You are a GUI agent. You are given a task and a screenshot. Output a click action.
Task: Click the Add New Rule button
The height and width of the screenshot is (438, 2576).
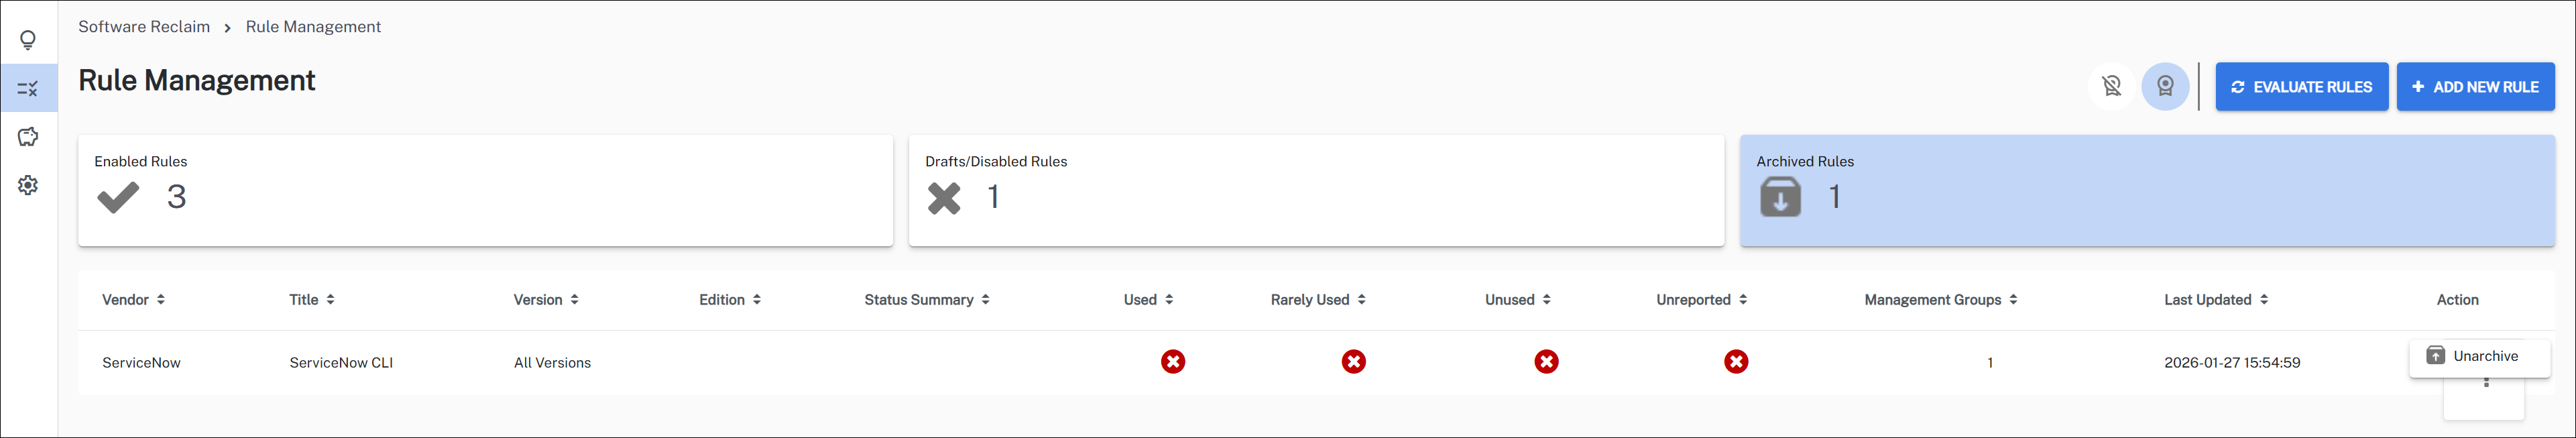pos(2475,87)
